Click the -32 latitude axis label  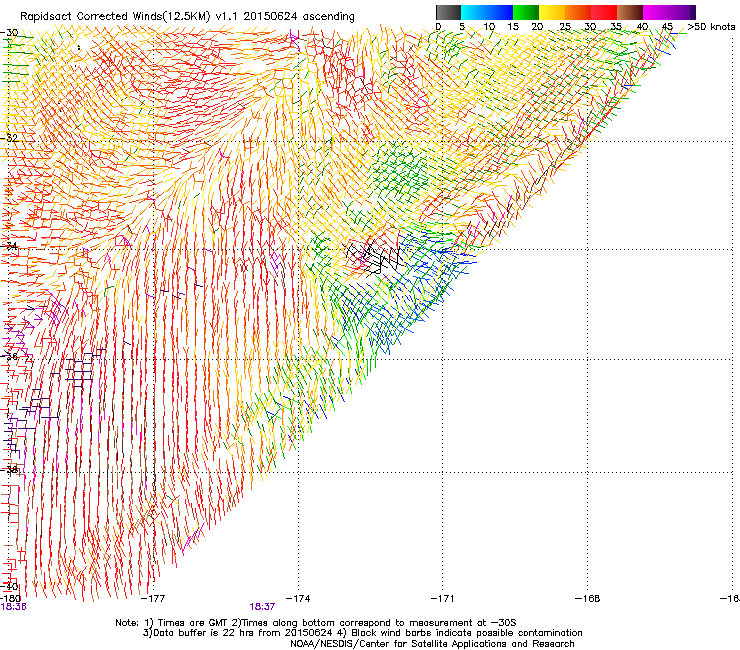[9, 138]
